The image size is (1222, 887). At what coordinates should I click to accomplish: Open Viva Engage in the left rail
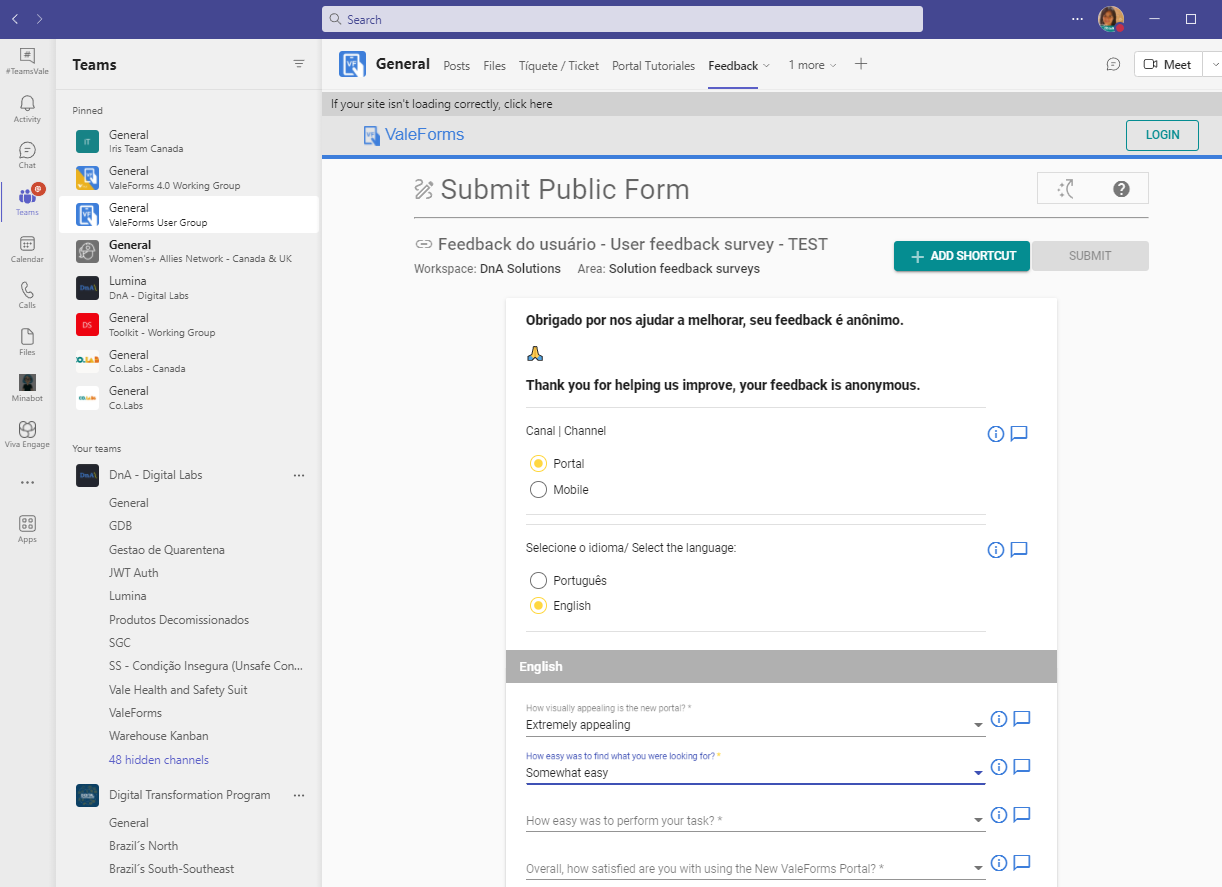pos(27,434)
